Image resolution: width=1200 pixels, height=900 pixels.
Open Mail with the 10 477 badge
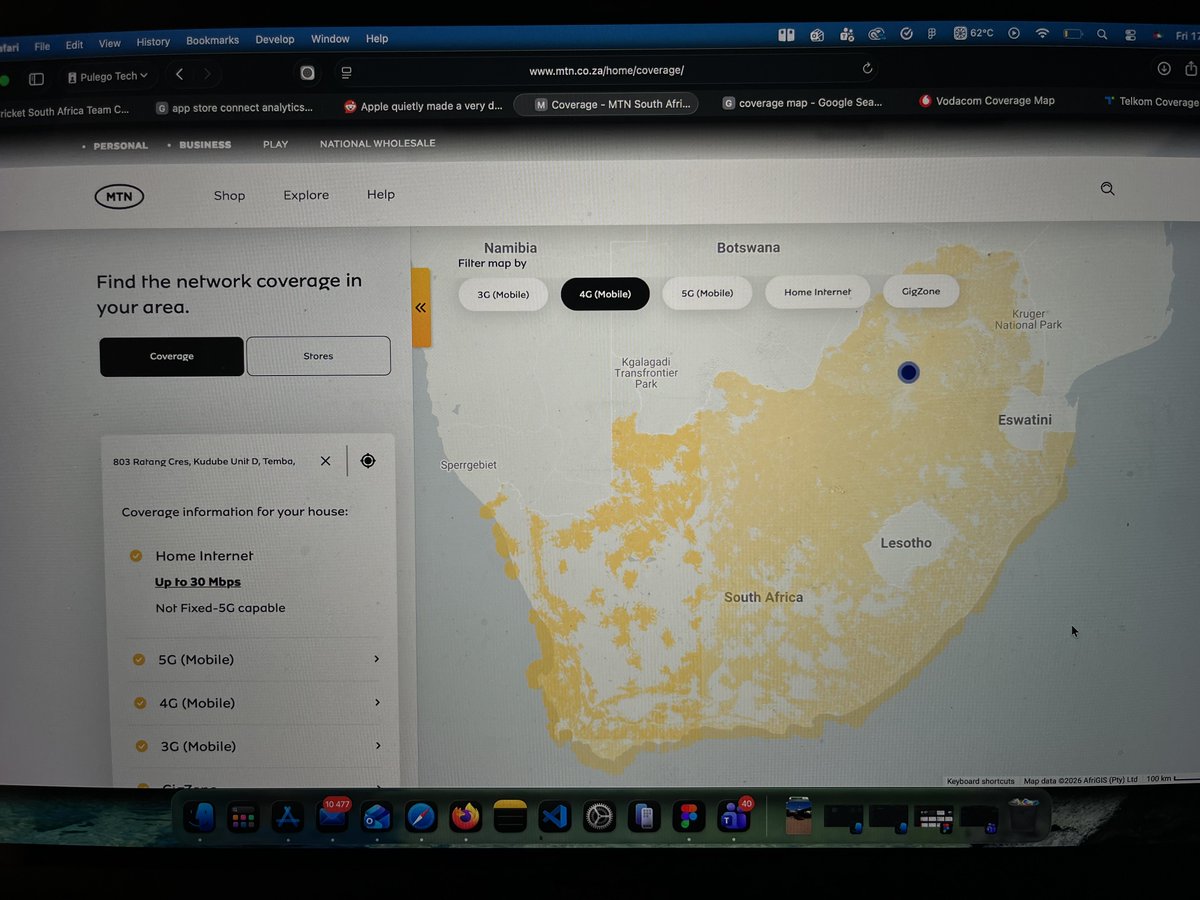coord(333,817)
